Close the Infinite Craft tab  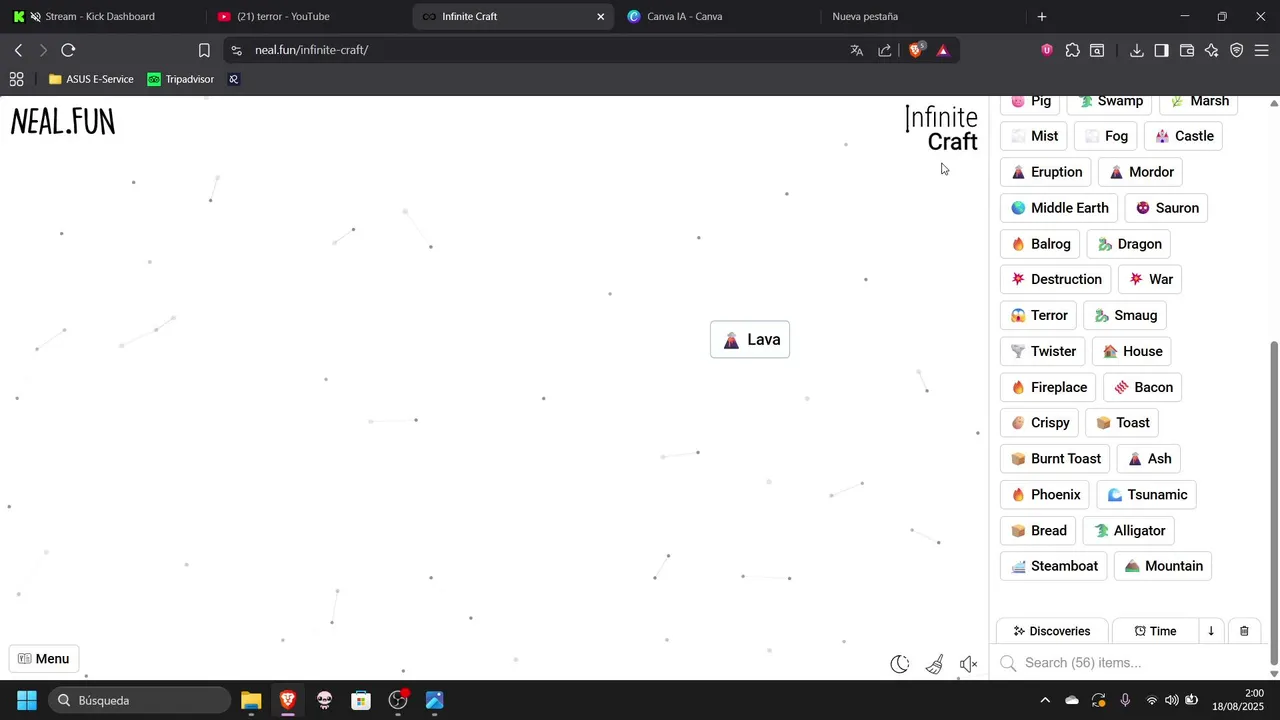[x=600, y=16]
